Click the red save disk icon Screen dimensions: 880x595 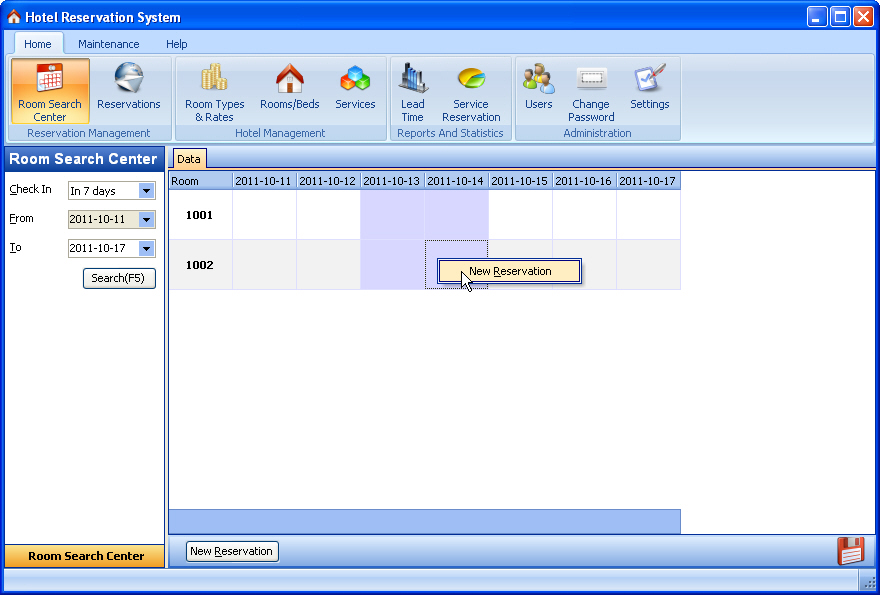point(850,551)
